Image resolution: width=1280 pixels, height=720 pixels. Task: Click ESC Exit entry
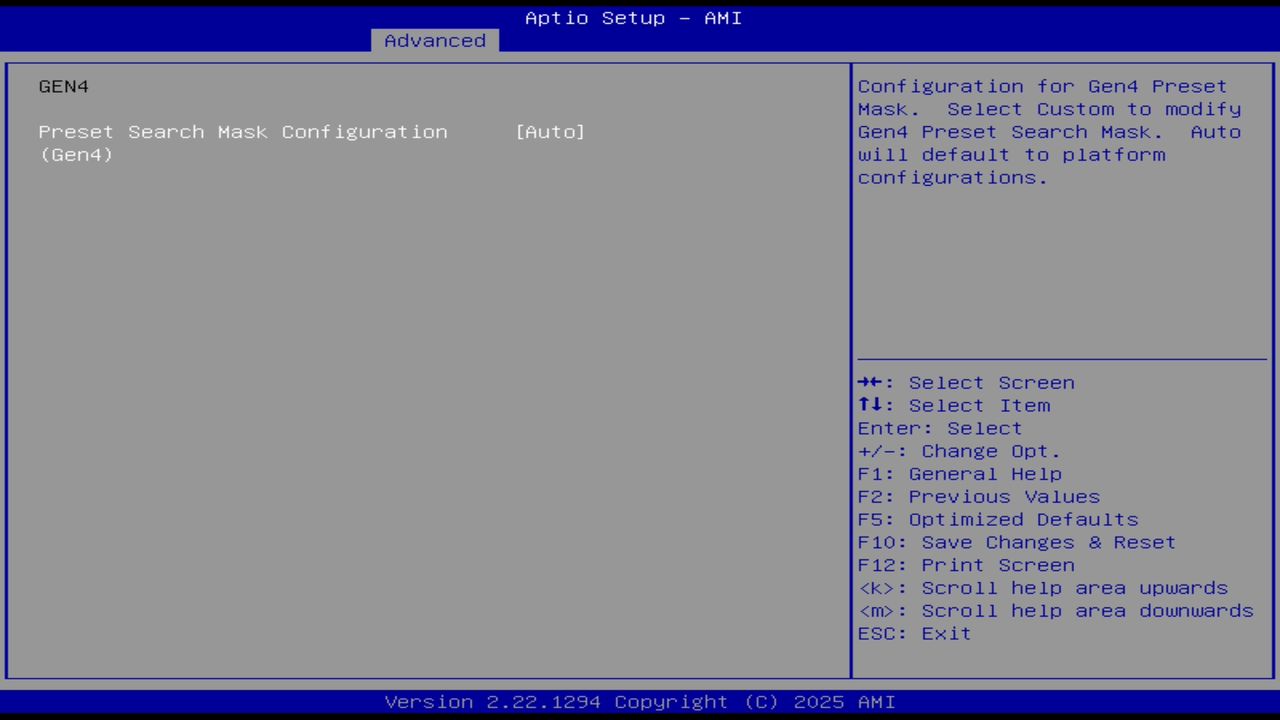point(913,633)
